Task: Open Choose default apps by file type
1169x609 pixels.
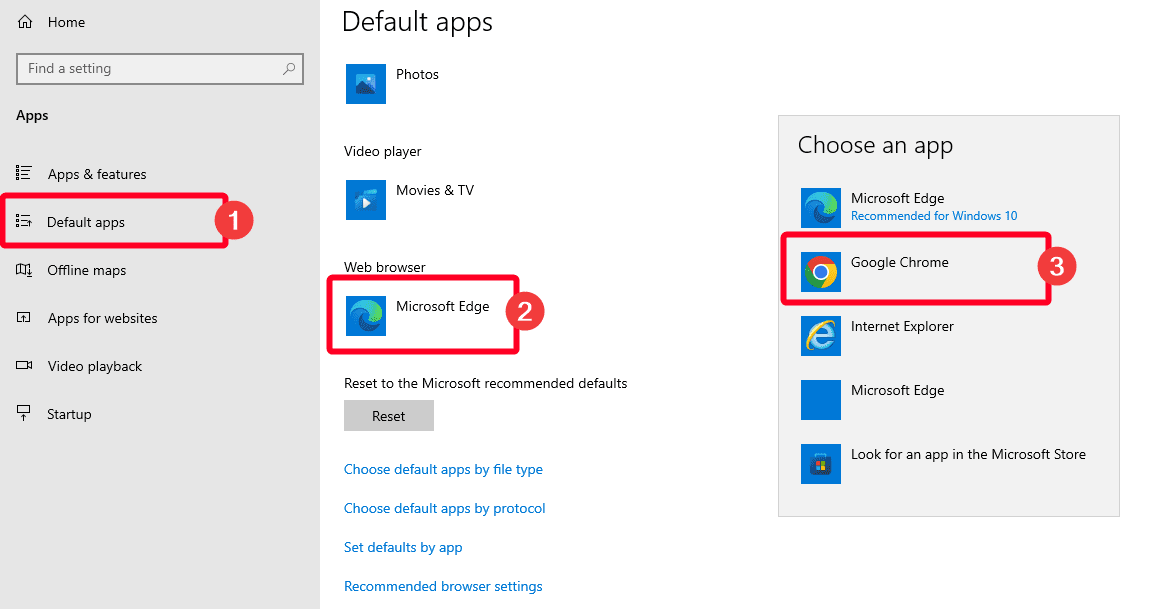Action: coord(443,469)
